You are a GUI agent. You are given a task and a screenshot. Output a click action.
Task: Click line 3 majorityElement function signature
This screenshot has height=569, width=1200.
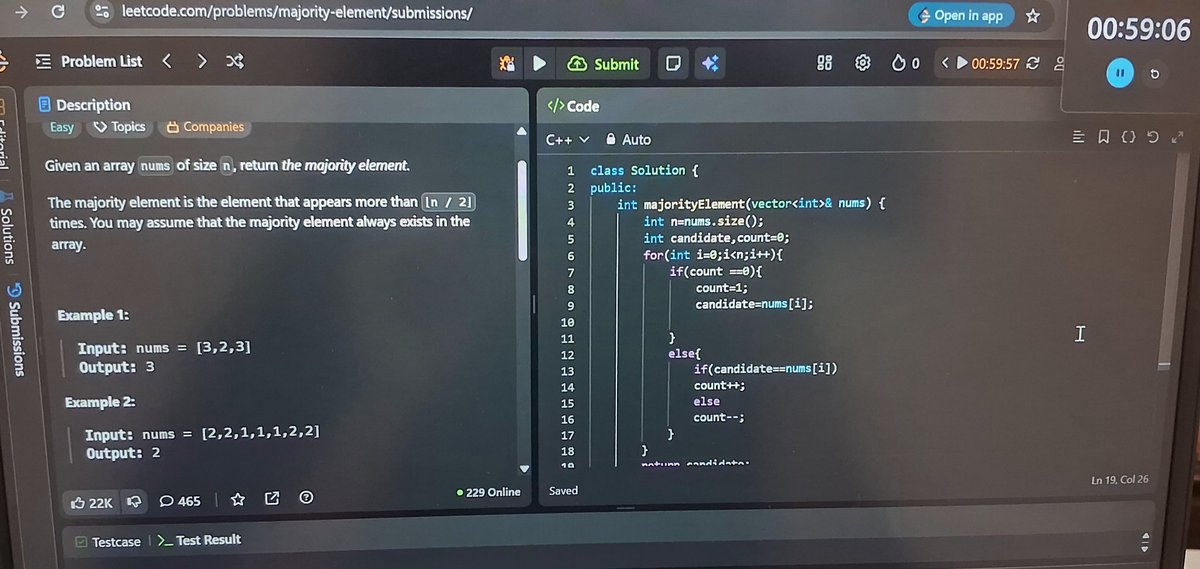tap(752, 204)
